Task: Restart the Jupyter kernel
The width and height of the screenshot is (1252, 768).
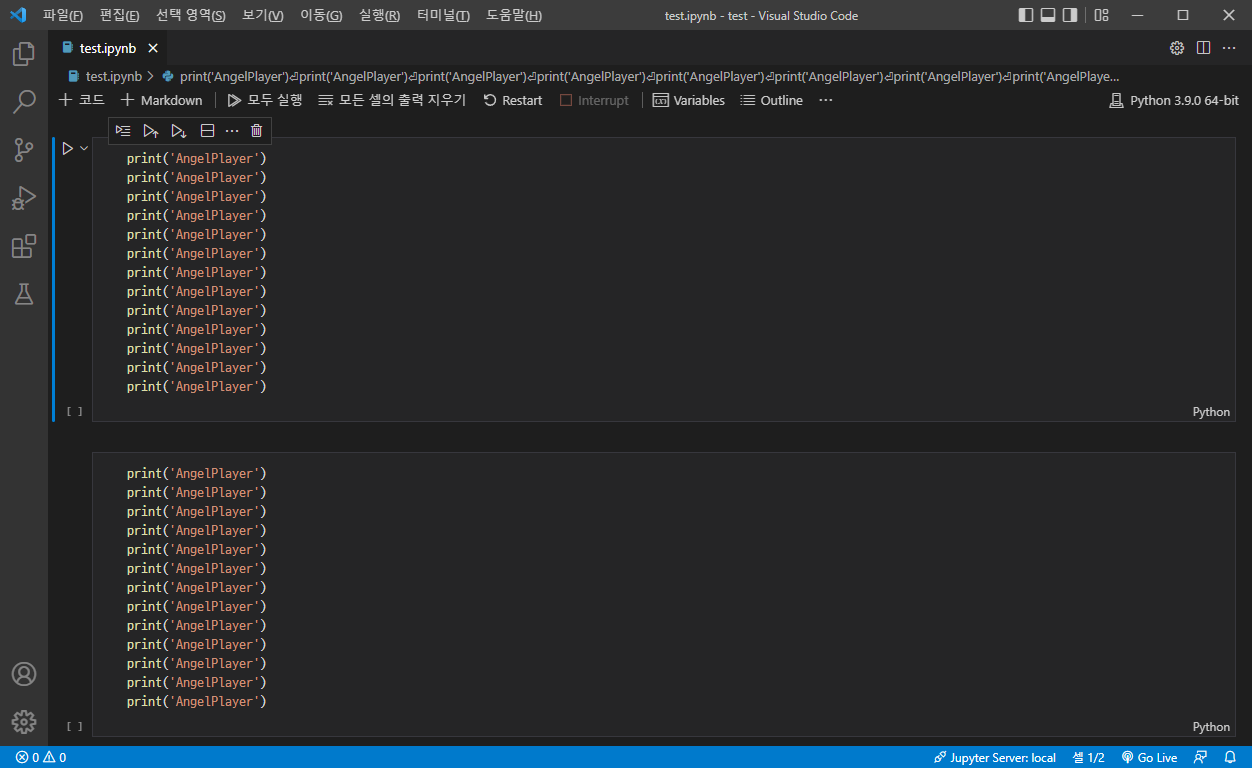Action: pos(512,100)
